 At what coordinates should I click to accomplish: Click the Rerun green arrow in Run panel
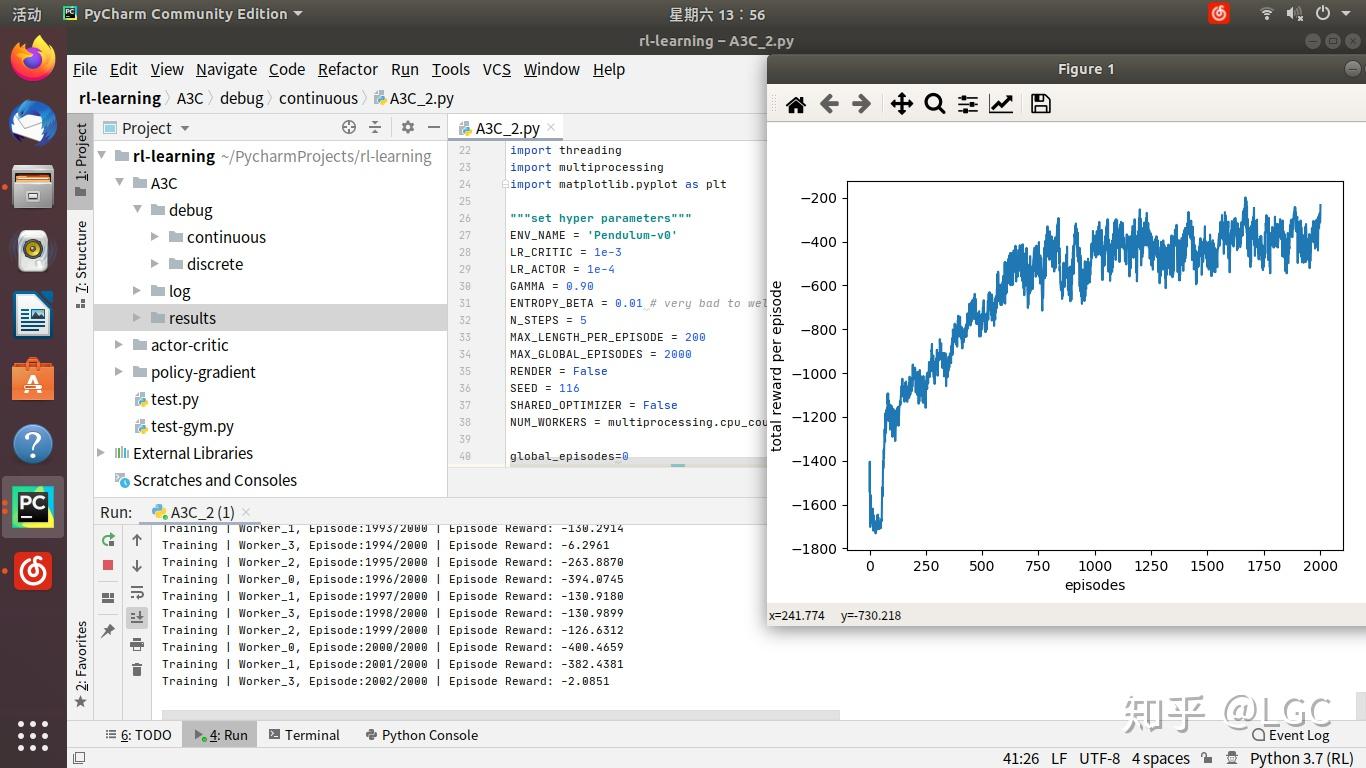[x=108, y=540]
